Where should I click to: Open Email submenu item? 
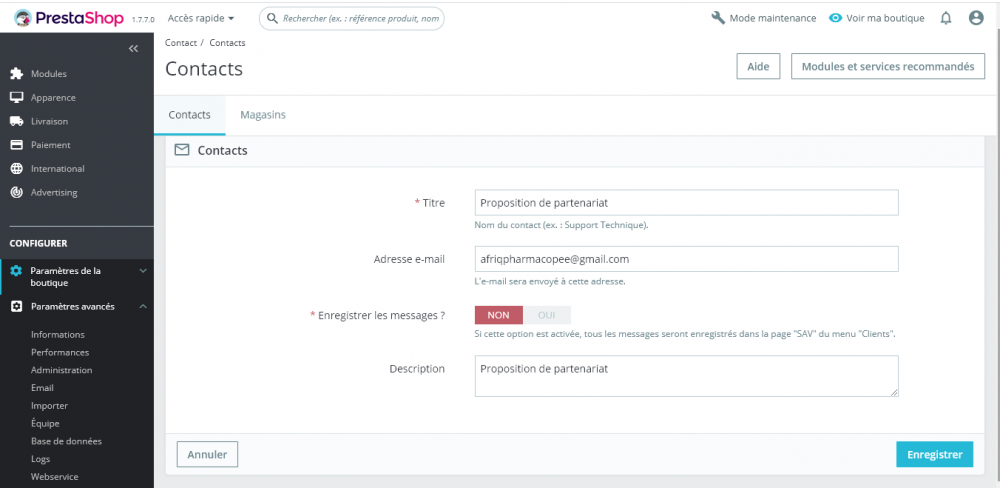(x=42, y=388)
